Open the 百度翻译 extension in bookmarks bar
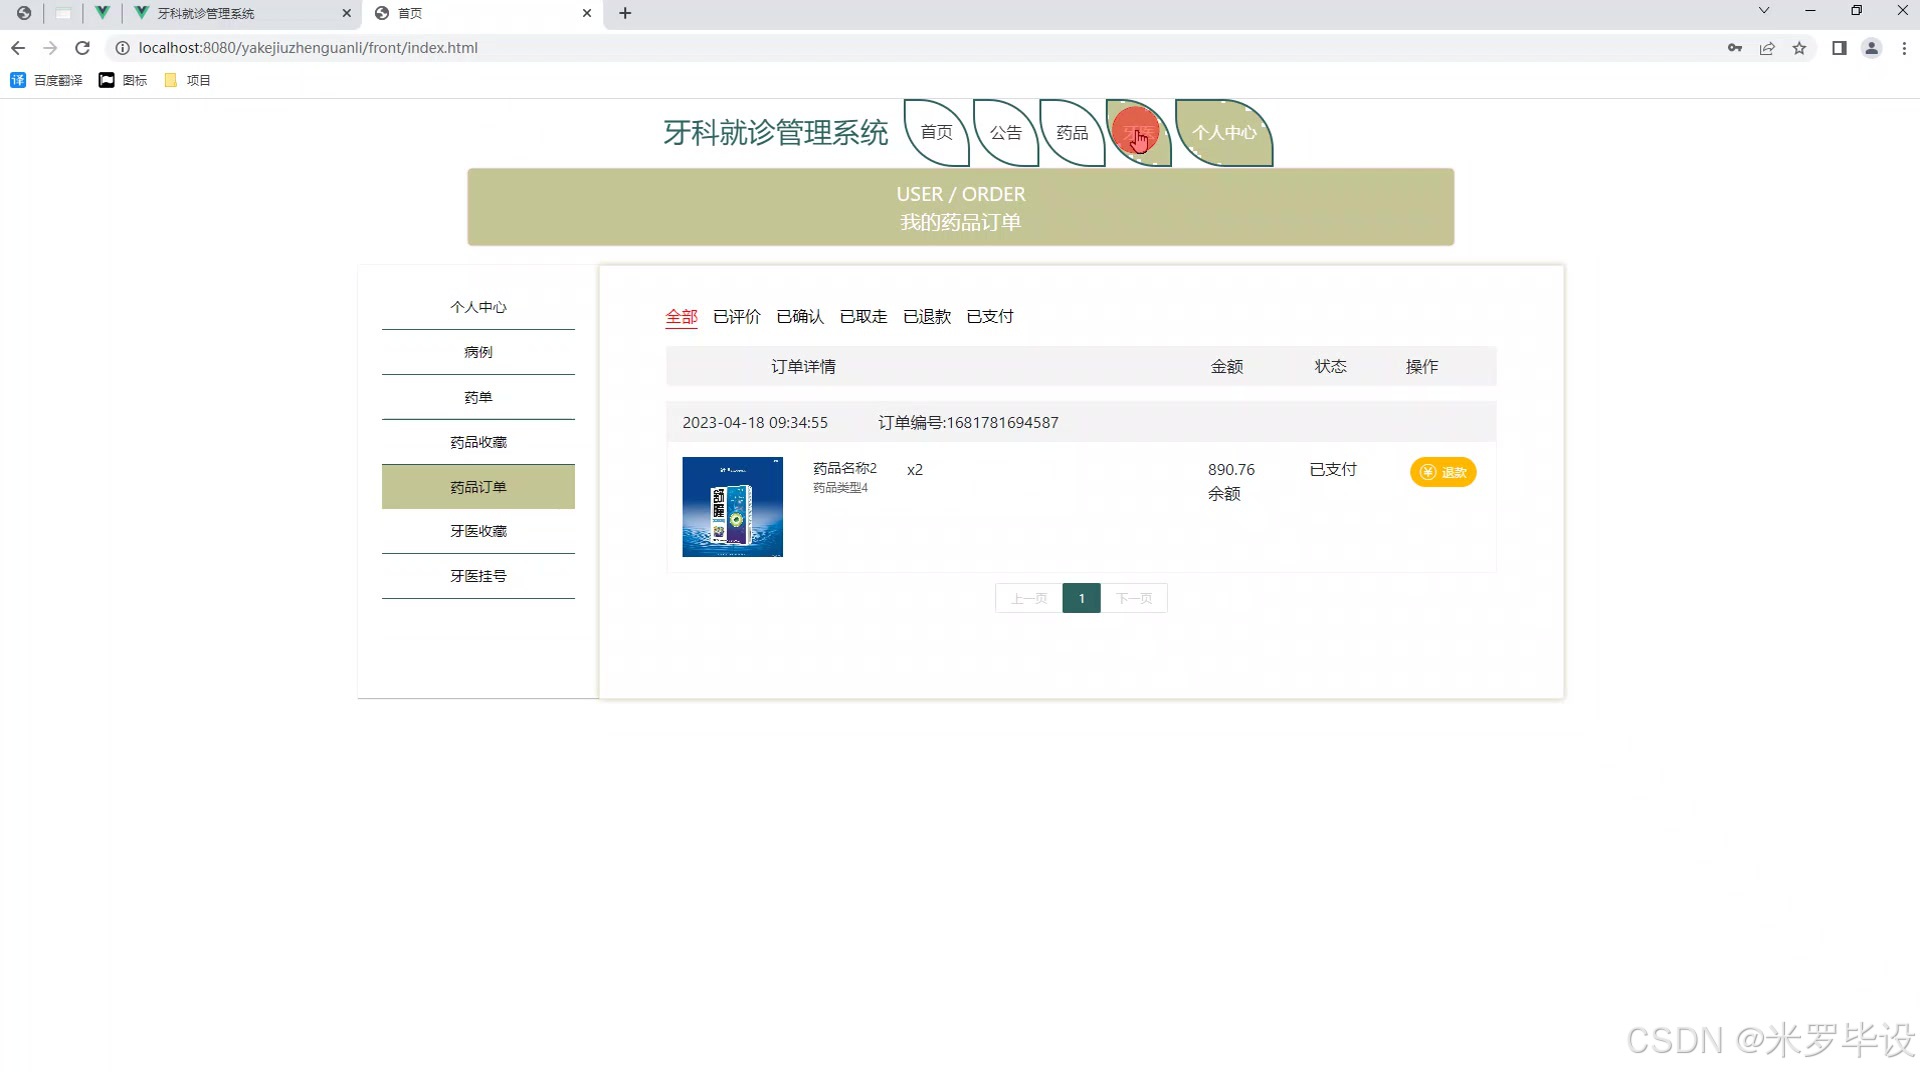This screenshot has height=1072, width=1920. 46,80
